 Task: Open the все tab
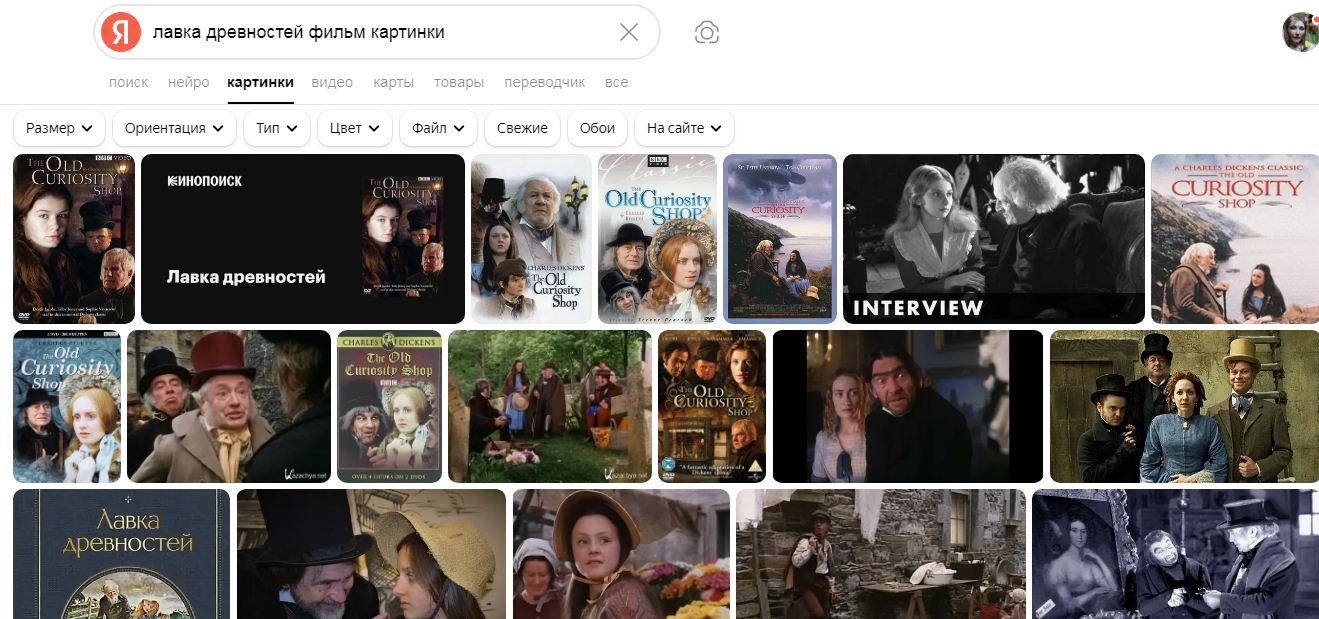617,82
